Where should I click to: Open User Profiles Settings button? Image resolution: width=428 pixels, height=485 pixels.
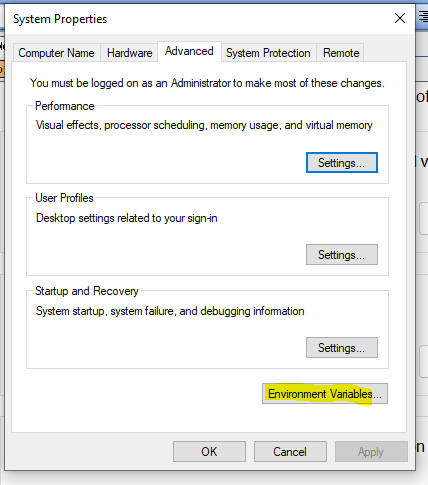[342, 255]
